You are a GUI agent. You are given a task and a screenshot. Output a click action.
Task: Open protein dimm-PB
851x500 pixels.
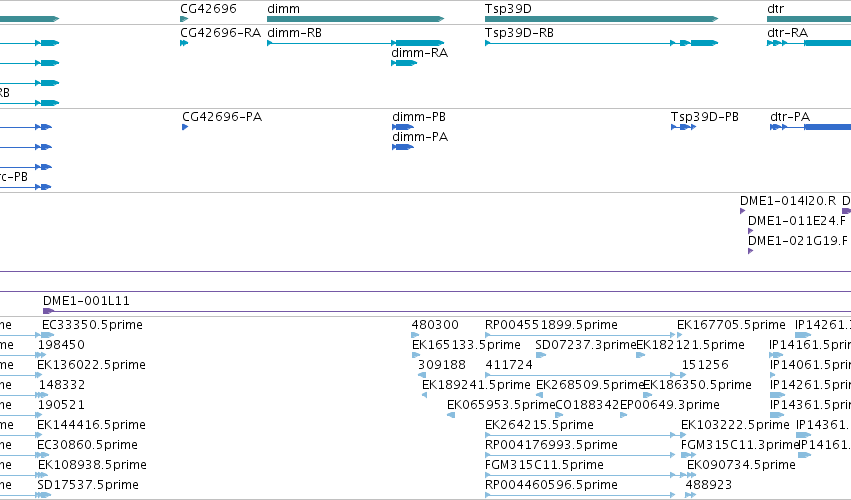pyautogui.click(x=419, y=117)
